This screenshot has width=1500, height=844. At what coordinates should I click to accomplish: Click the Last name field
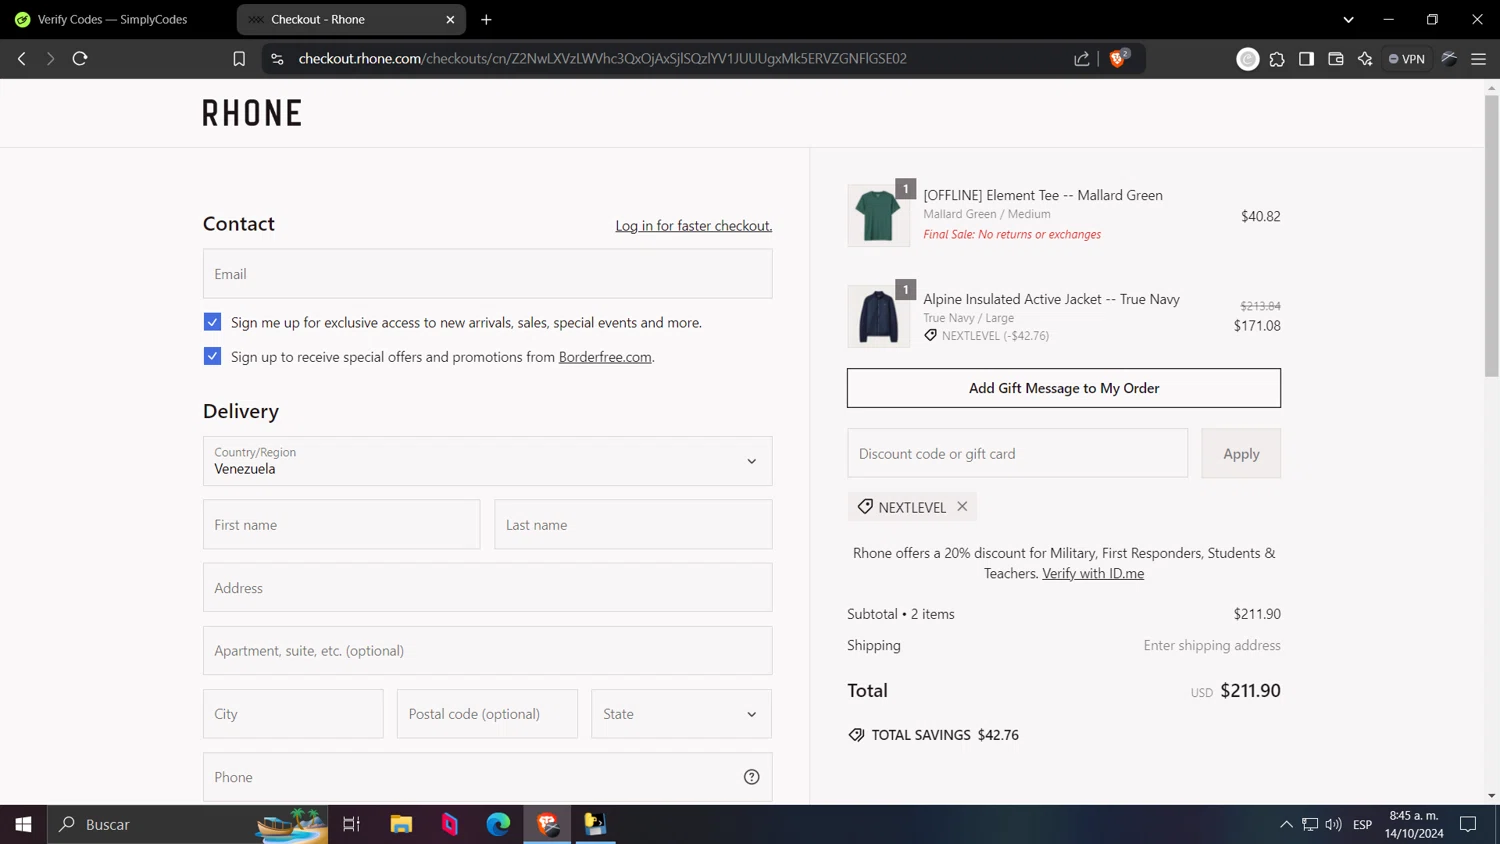click(634, 525)
